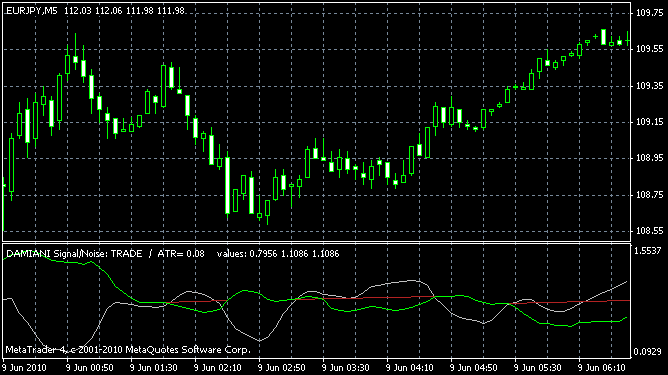Viewport: 668px width, 375px height.
Task: Click the 9 Jun 01:30 time label
Action: 154,368
